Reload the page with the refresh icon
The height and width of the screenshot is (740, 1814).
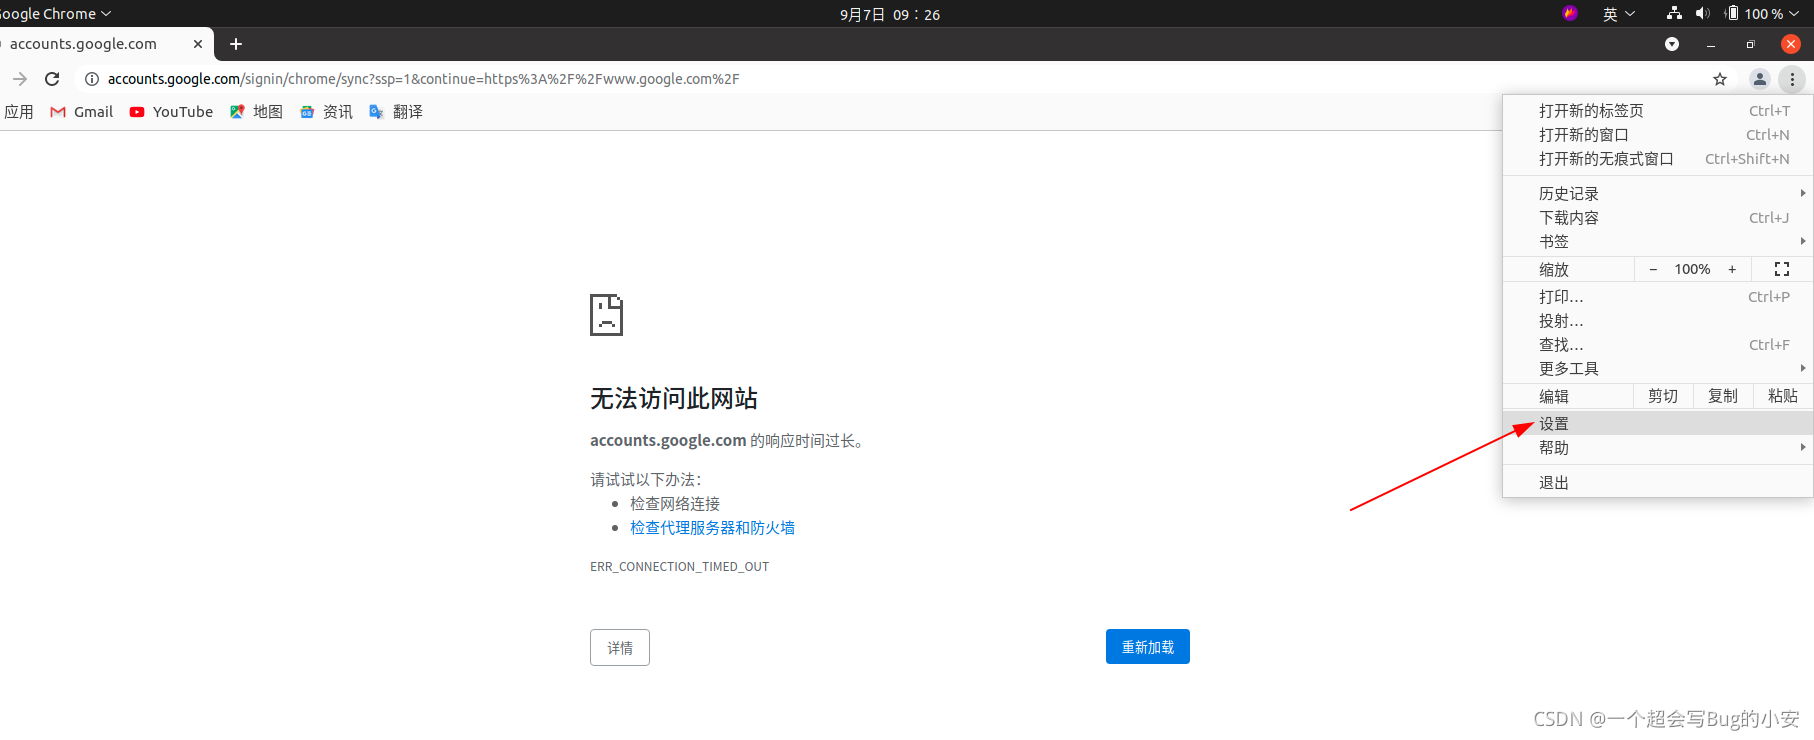[52, 79]
